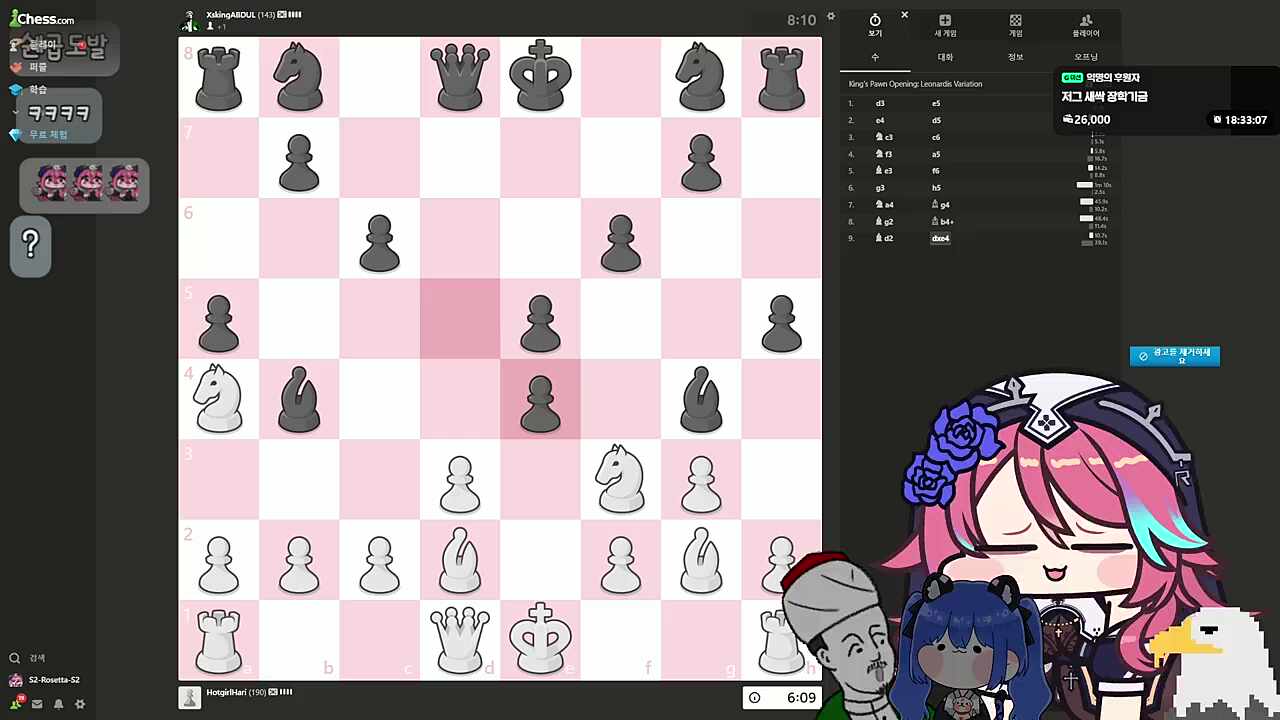Click XskingABDUL's avatar thumbnail

189,20
